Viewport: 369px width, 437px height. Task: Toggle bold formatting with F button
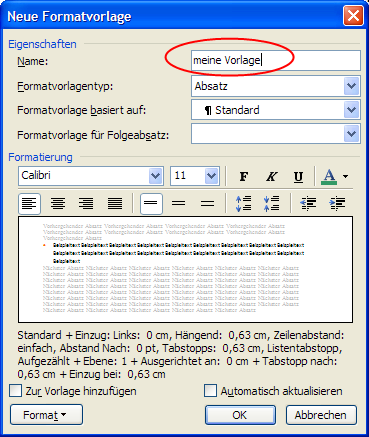244,176
